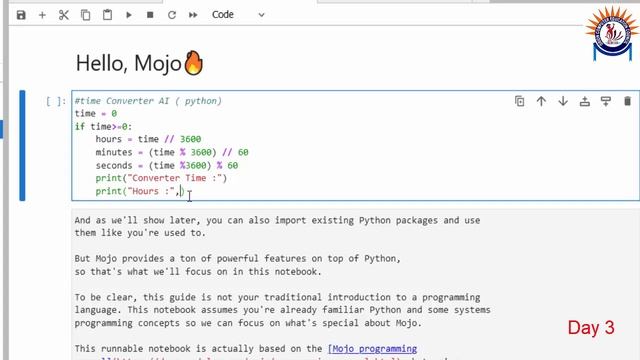640x360 pixels.
Task: Save the notebook with the floppy disk icon
Action: (x=21, y=15)
